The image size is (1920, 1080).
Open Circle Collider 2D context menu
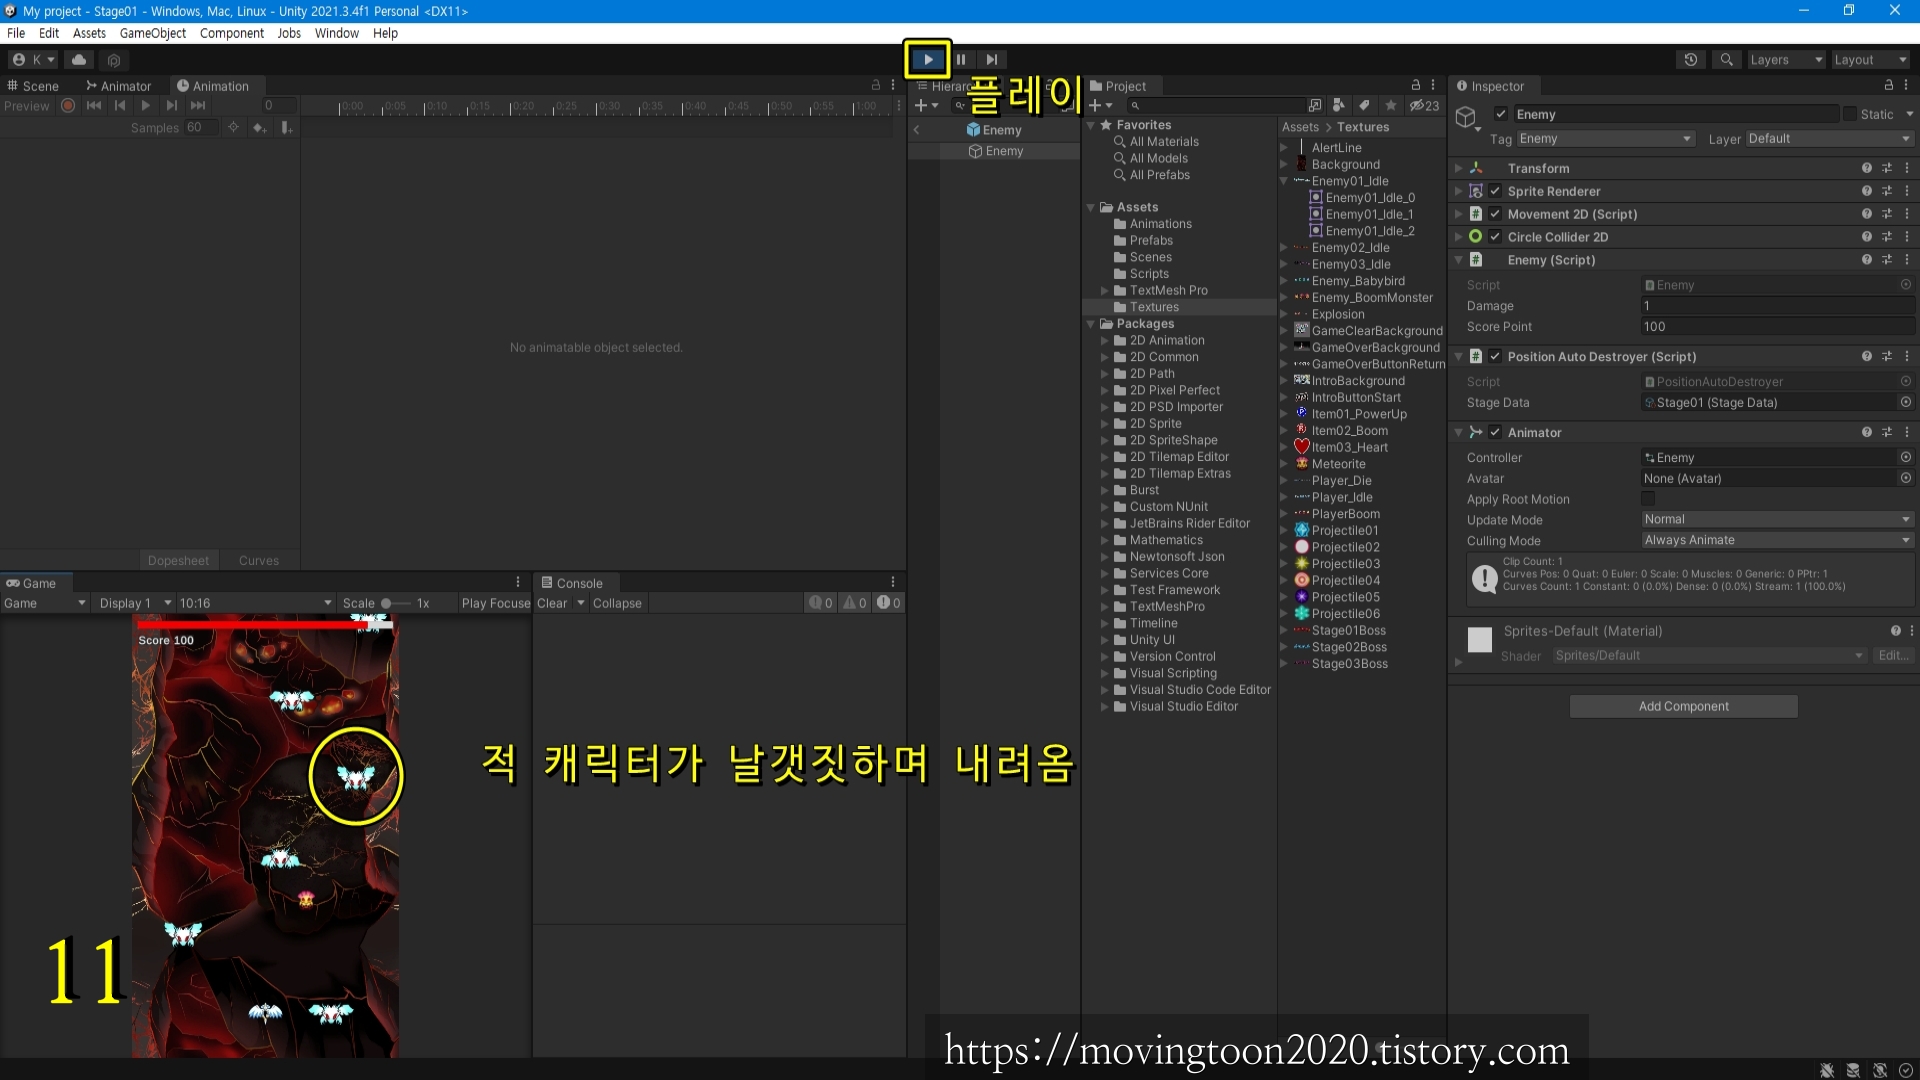(1907, 237)
